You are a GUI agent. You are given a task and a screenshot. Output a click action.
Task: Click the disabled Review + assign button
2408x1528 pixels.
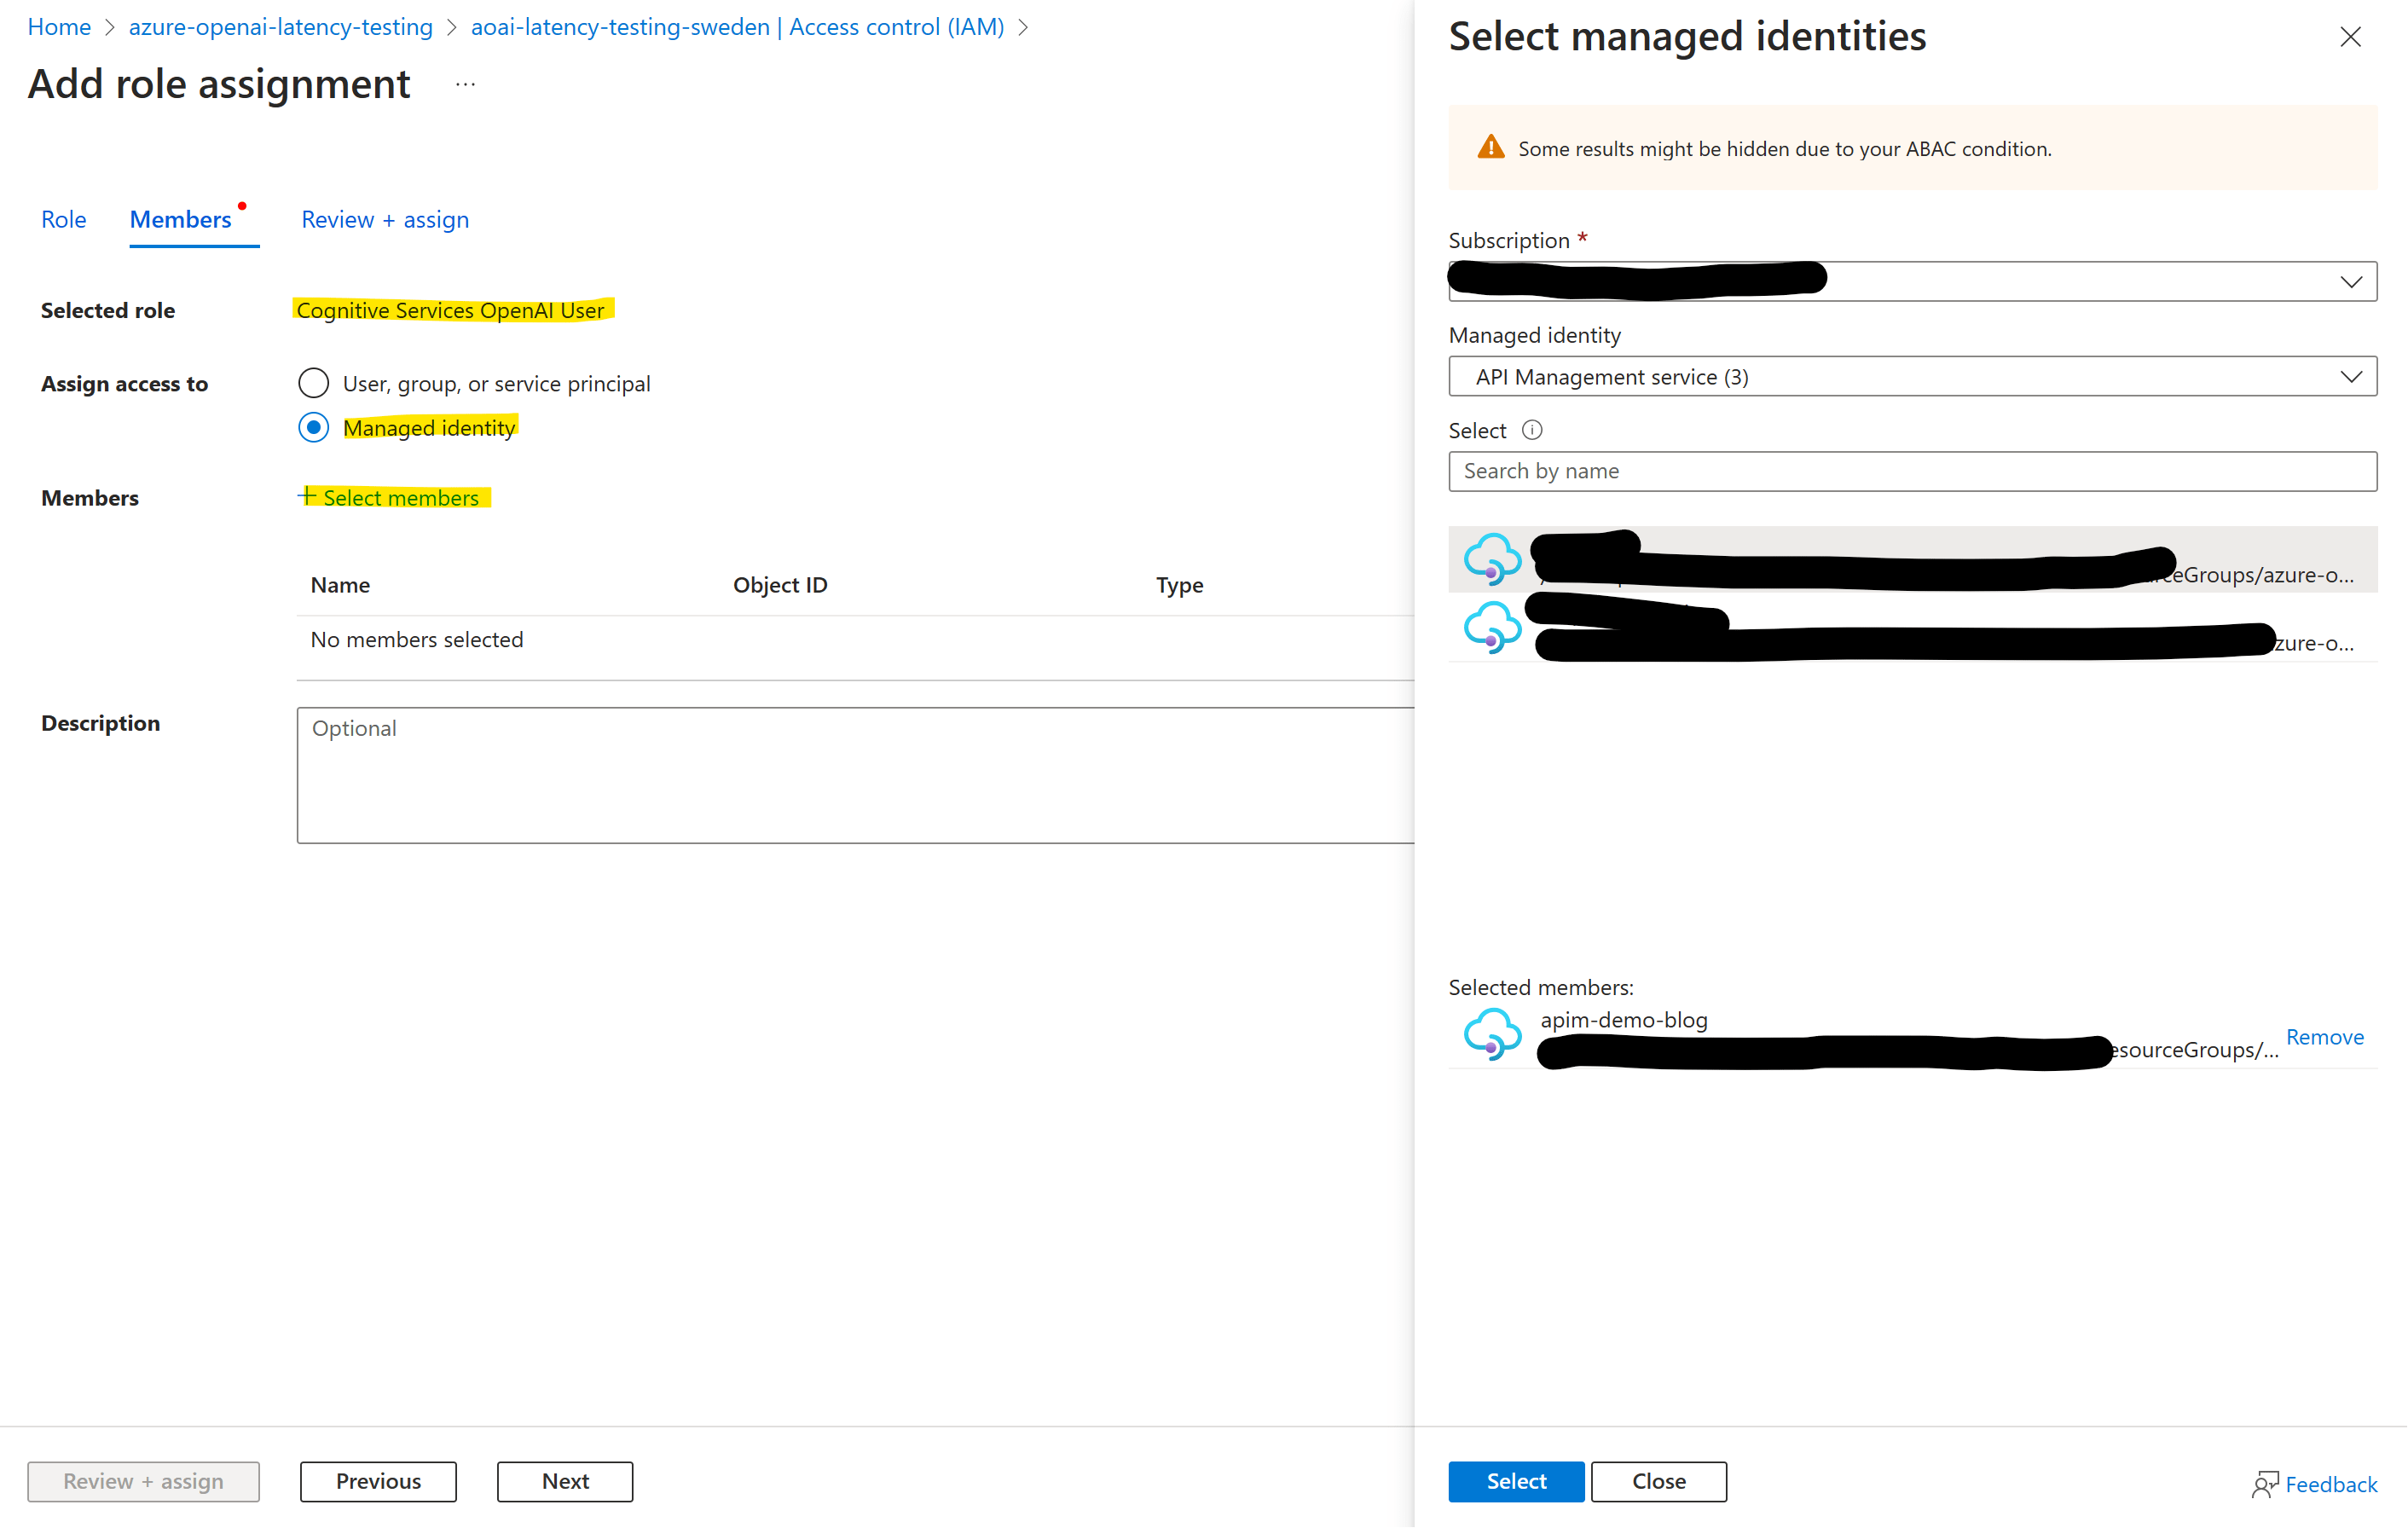143,1481
